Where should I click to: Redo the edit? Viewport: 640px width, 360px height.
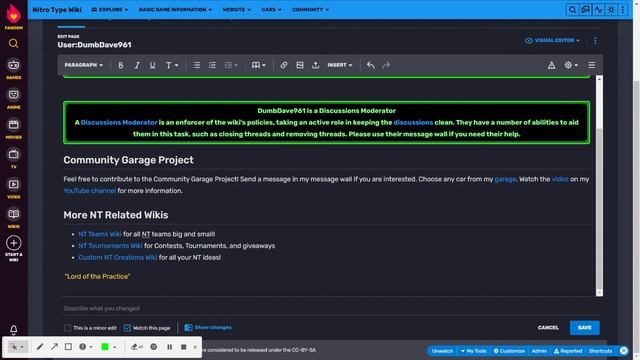pyautogui.click(x=386, y=65)
